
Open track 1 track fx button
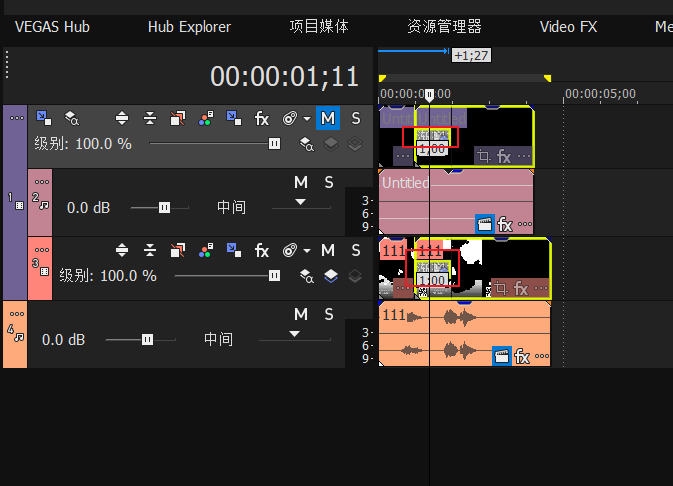tap(262, 118)
